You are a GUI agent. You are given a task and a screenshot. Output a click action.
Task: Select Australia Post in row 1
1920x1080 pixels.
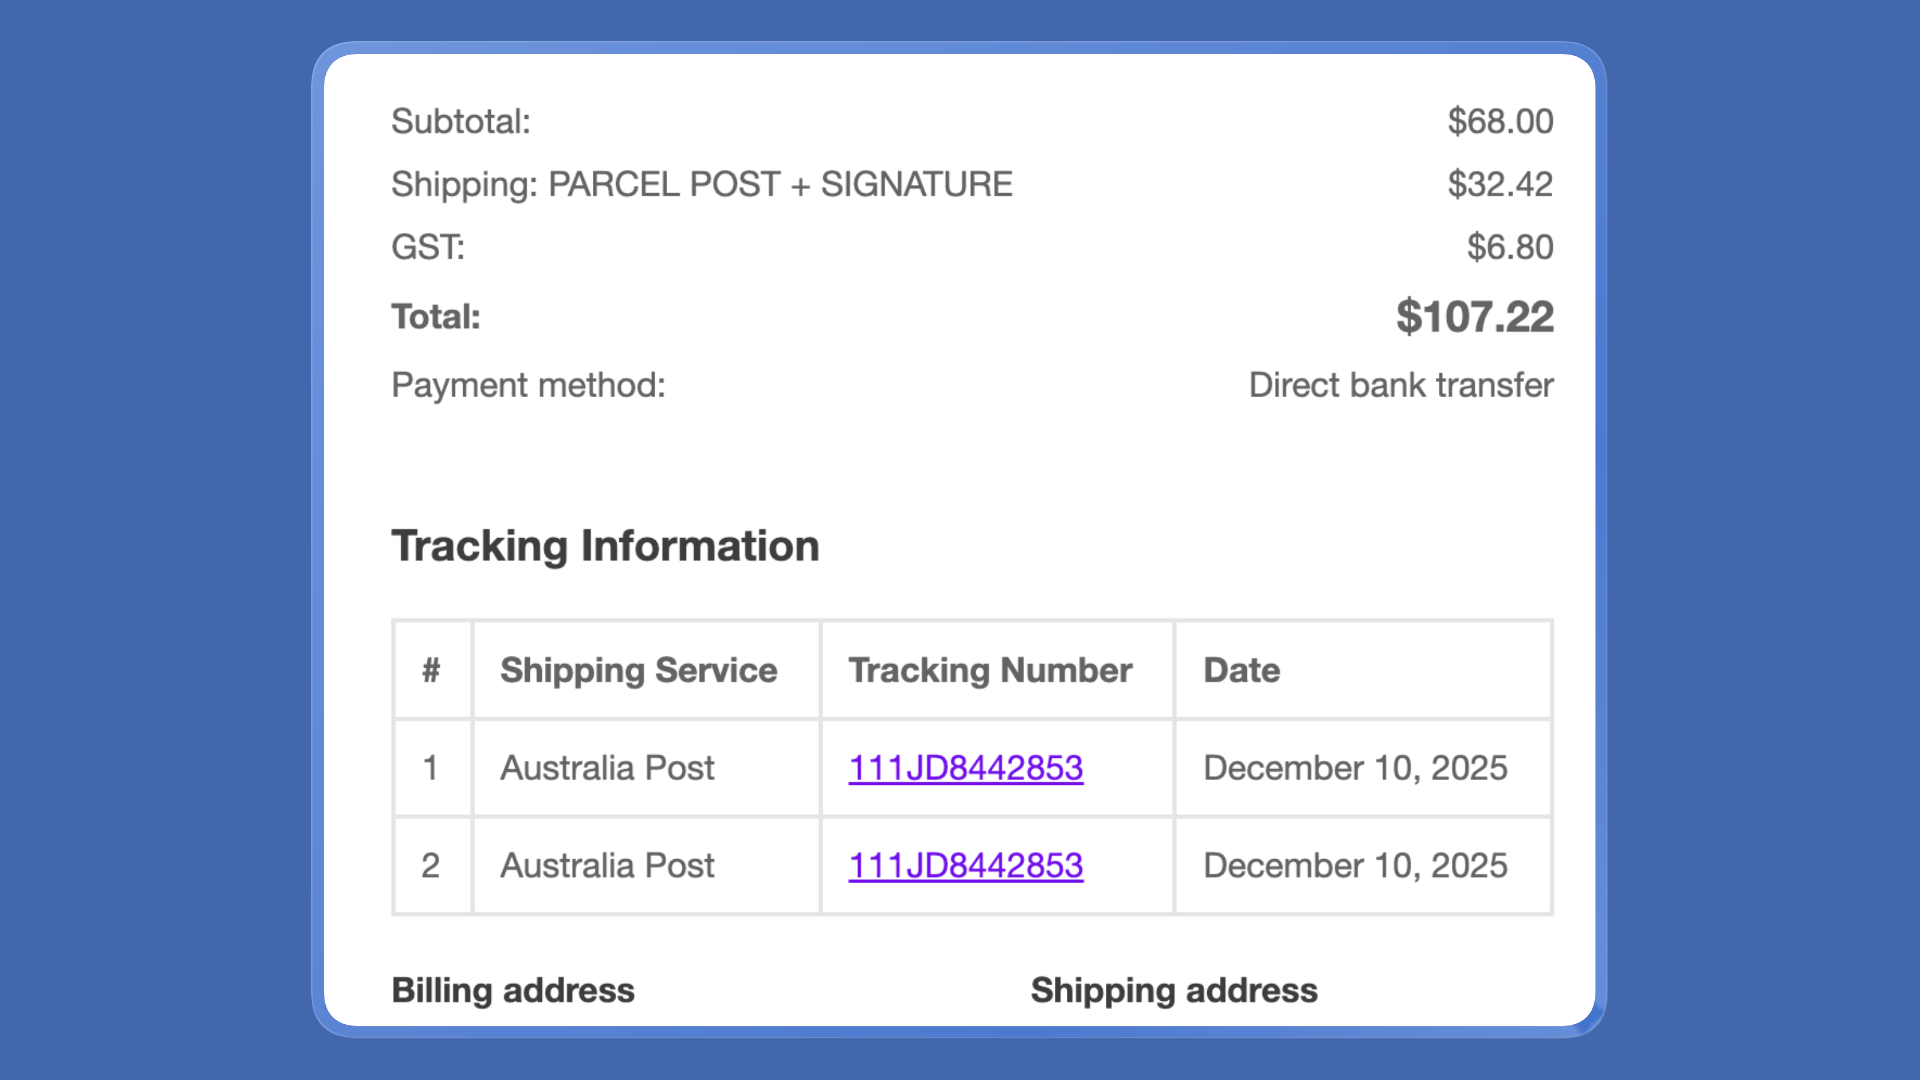pos(607,768)
